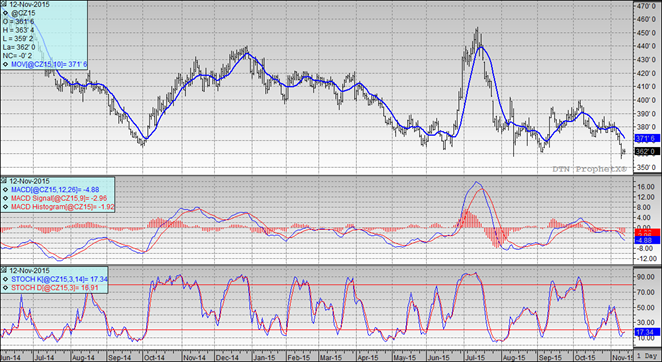Screen dimensions: 662x362
Task: Click the blue 17.34 stochastic value tag
Action: [x=647, y=332]
